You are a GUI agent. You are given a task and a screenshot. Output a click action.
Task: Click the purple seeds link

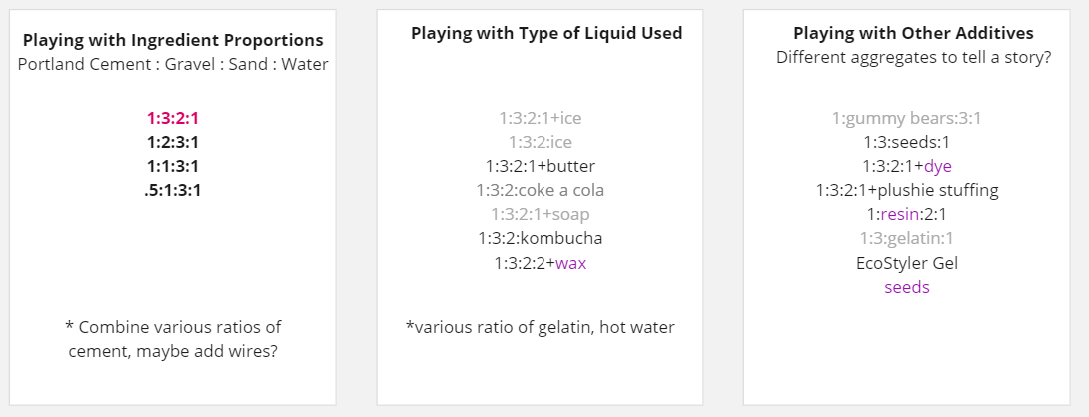pyautogui.click(x=906, y=287)
